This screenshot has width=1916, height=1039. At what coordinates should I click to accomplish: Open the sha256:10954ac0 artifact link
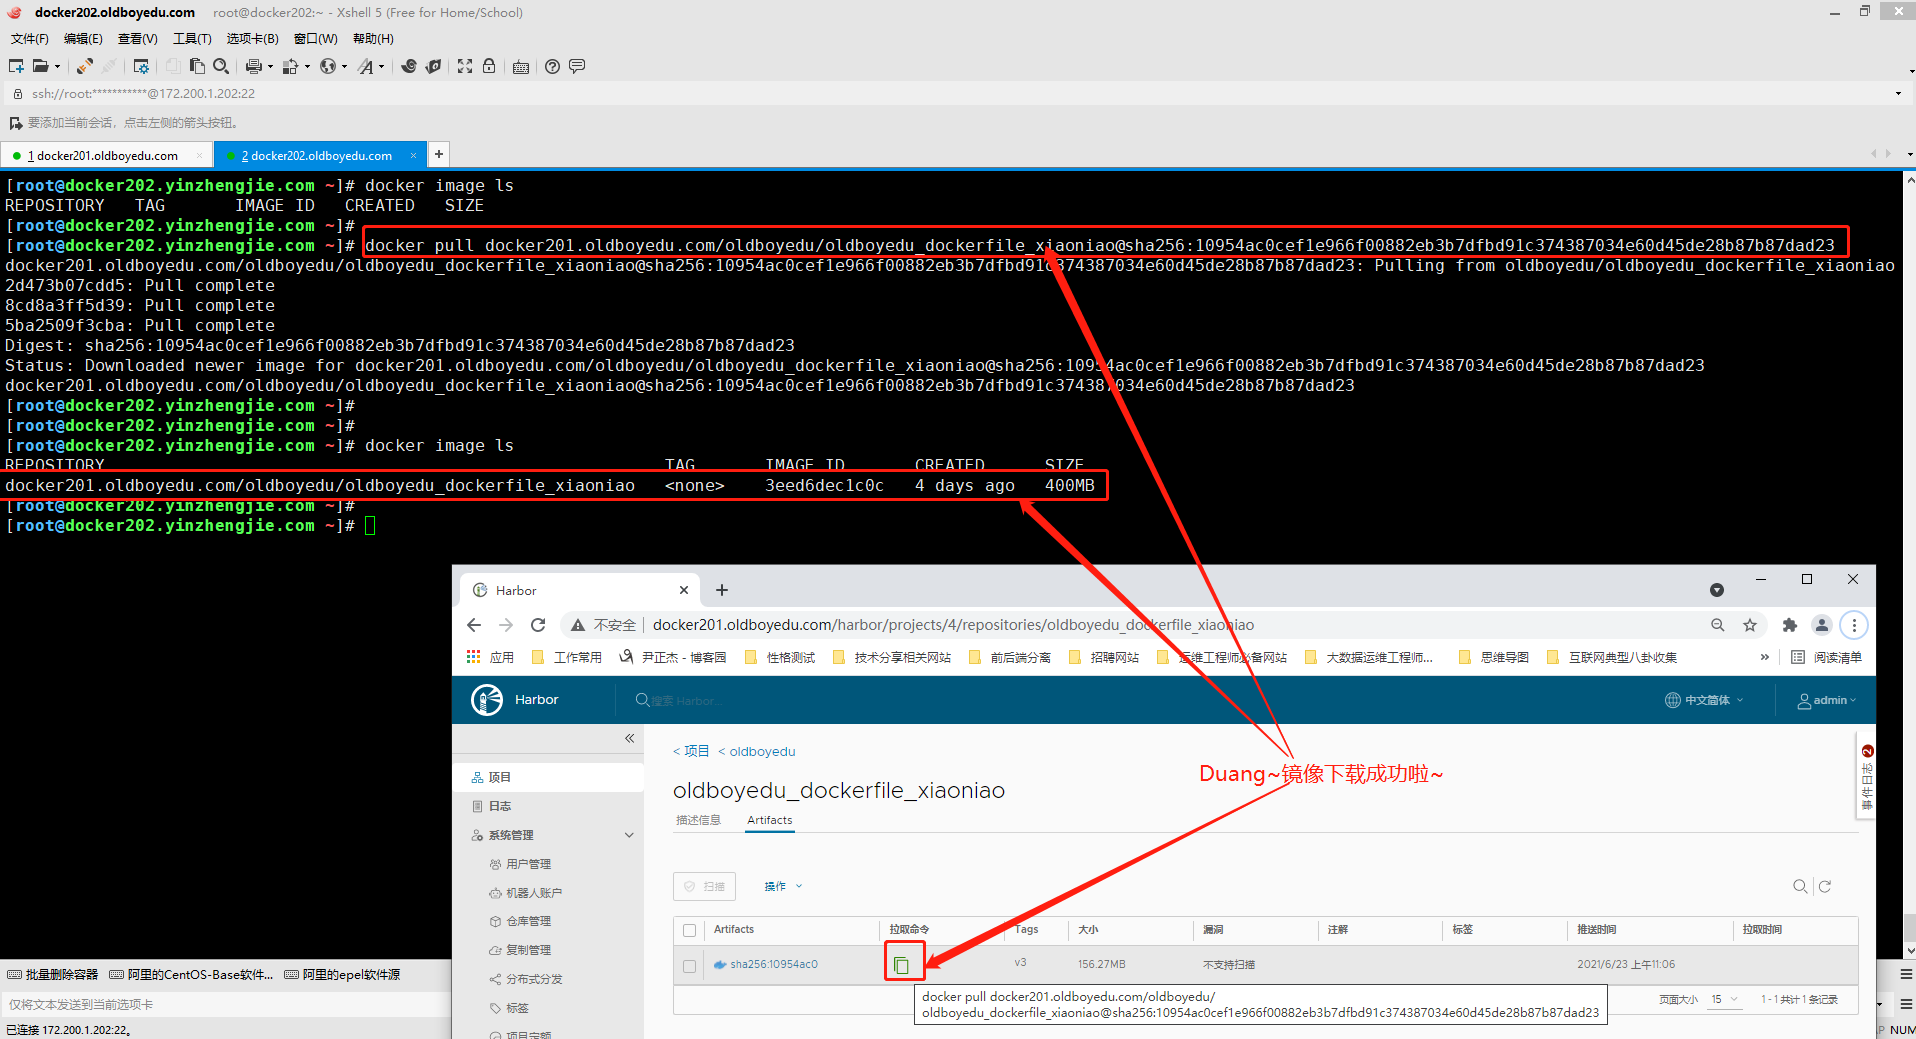pos(773,964)
